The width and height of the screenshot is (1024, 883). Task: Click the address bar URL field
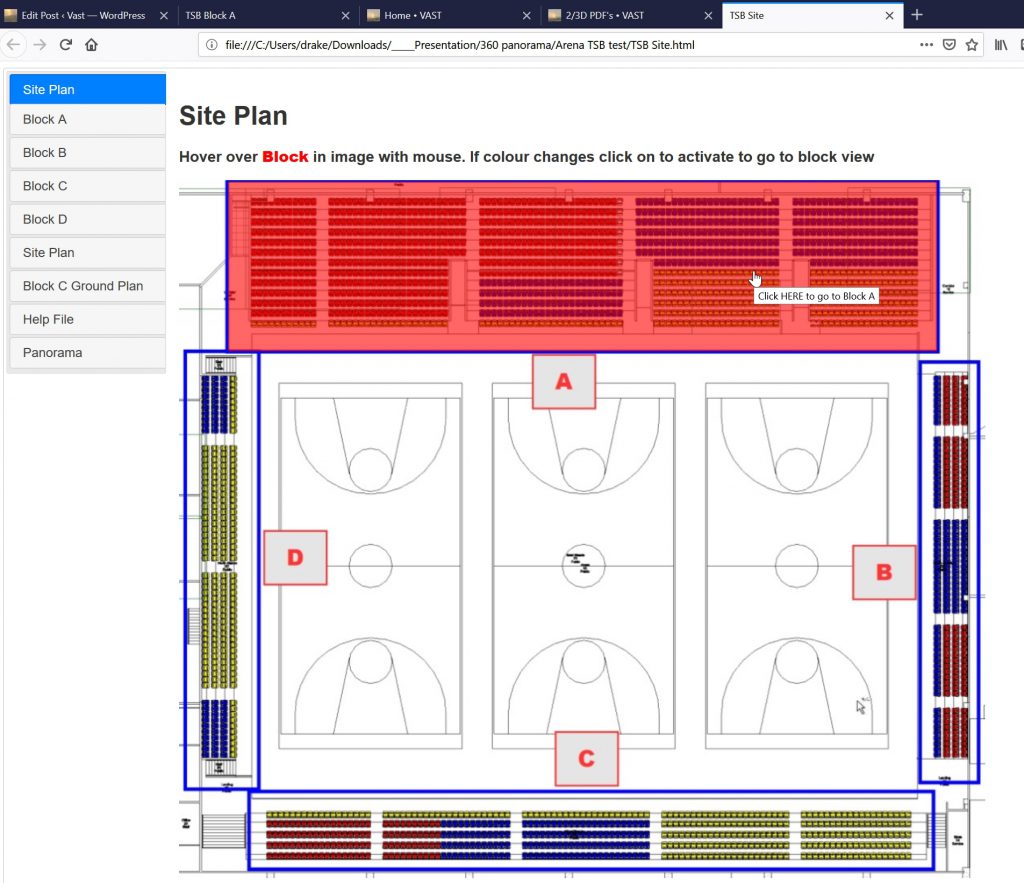coord(560,45)
